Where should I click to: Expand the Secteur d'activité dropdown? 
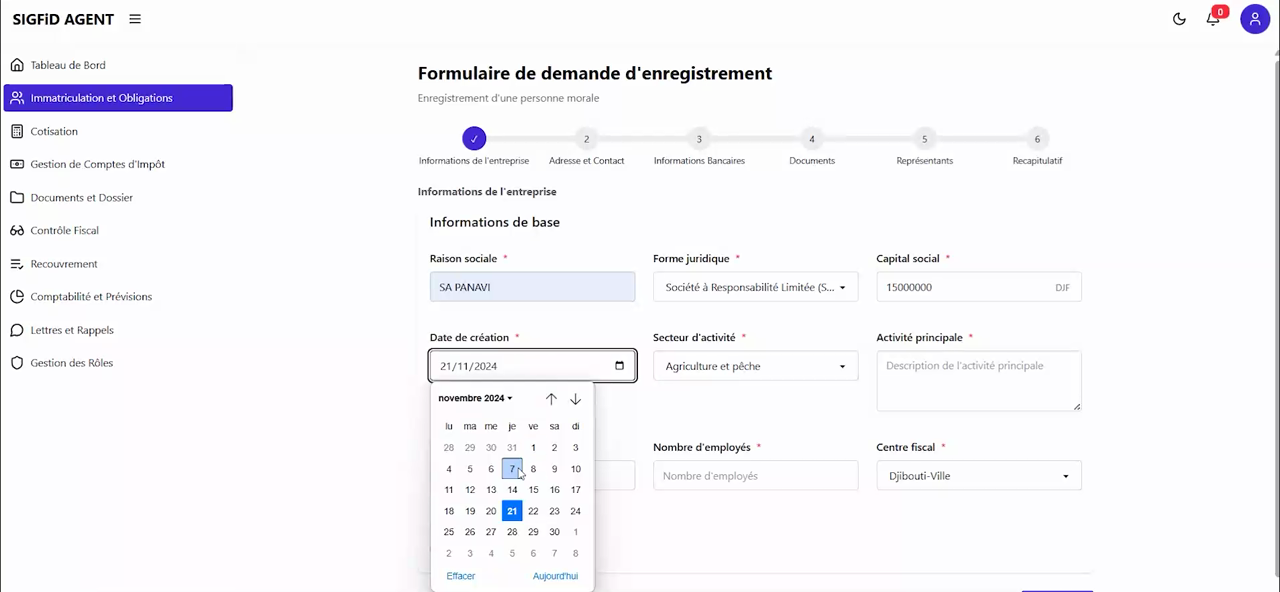pos(755,367)
